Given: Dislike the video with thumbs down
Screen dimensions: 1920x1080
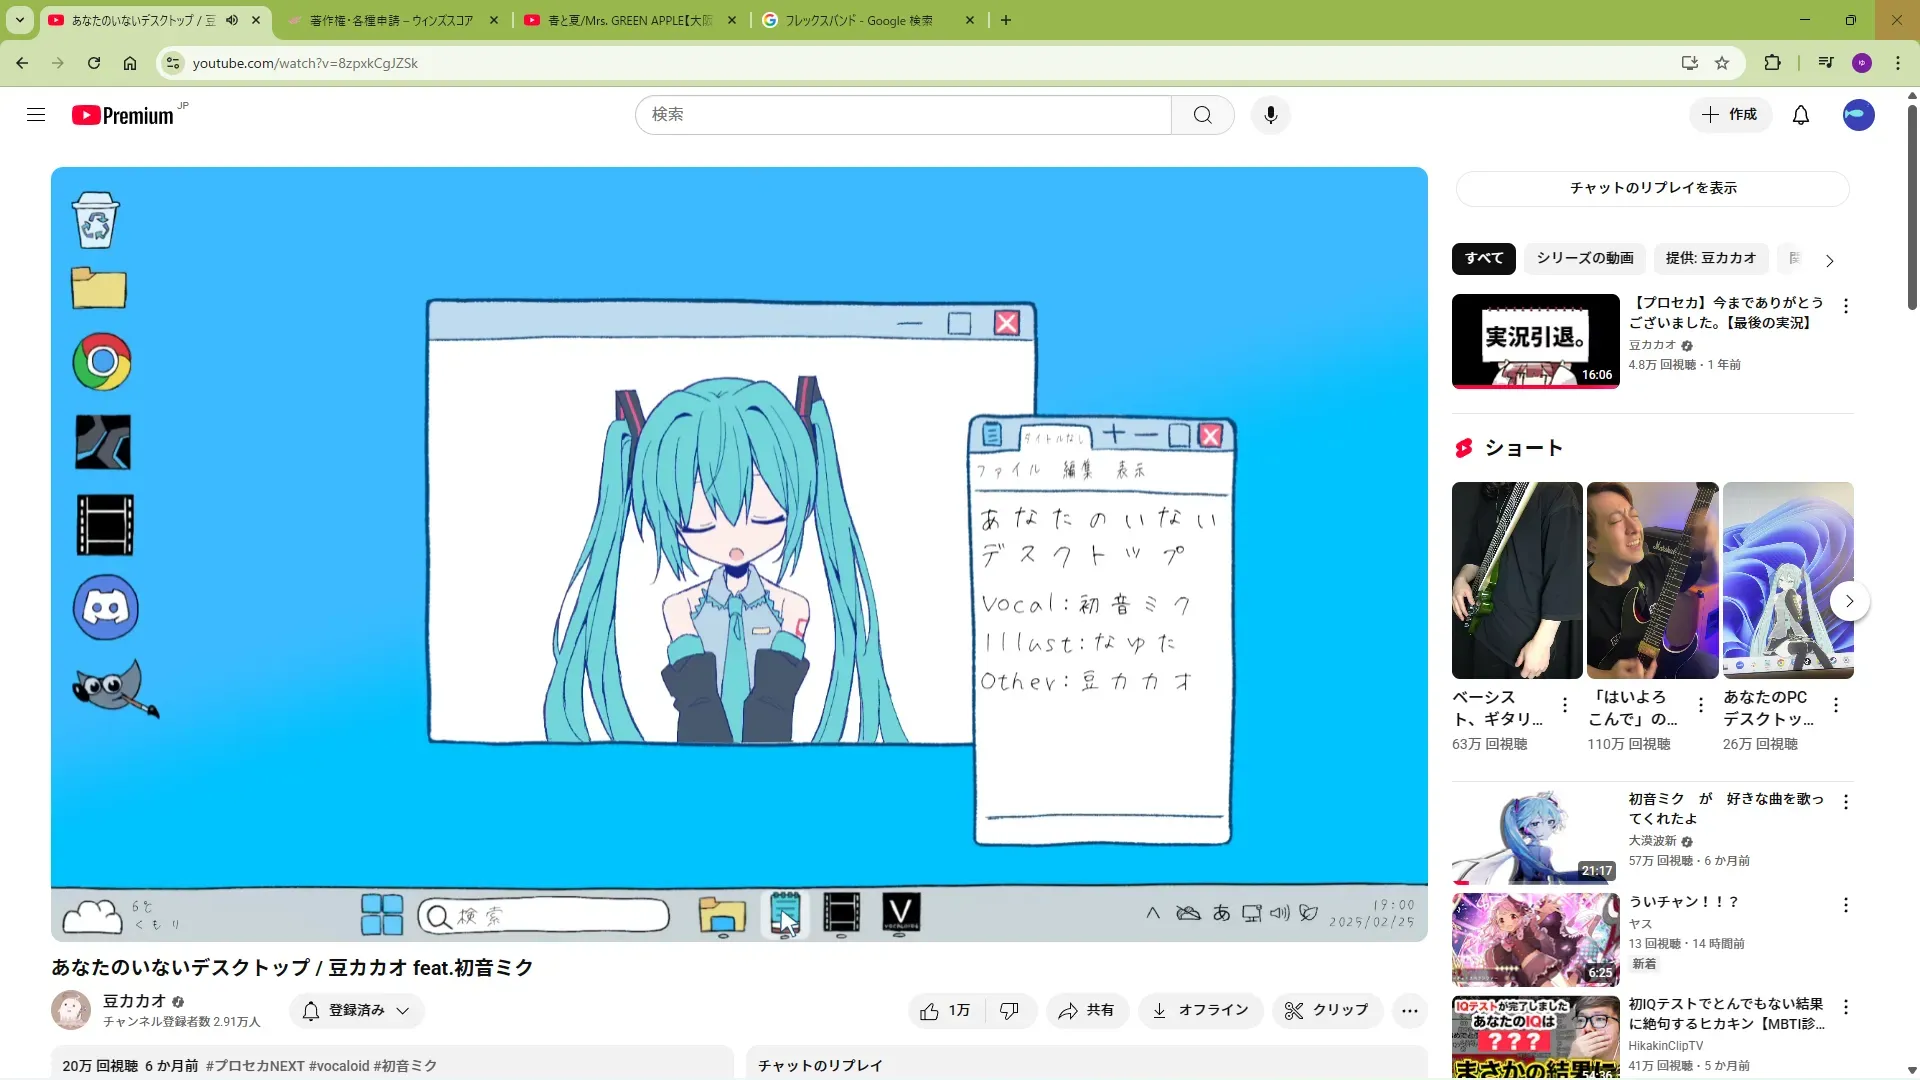Looking at the screenshot, I should 1010,1011.
